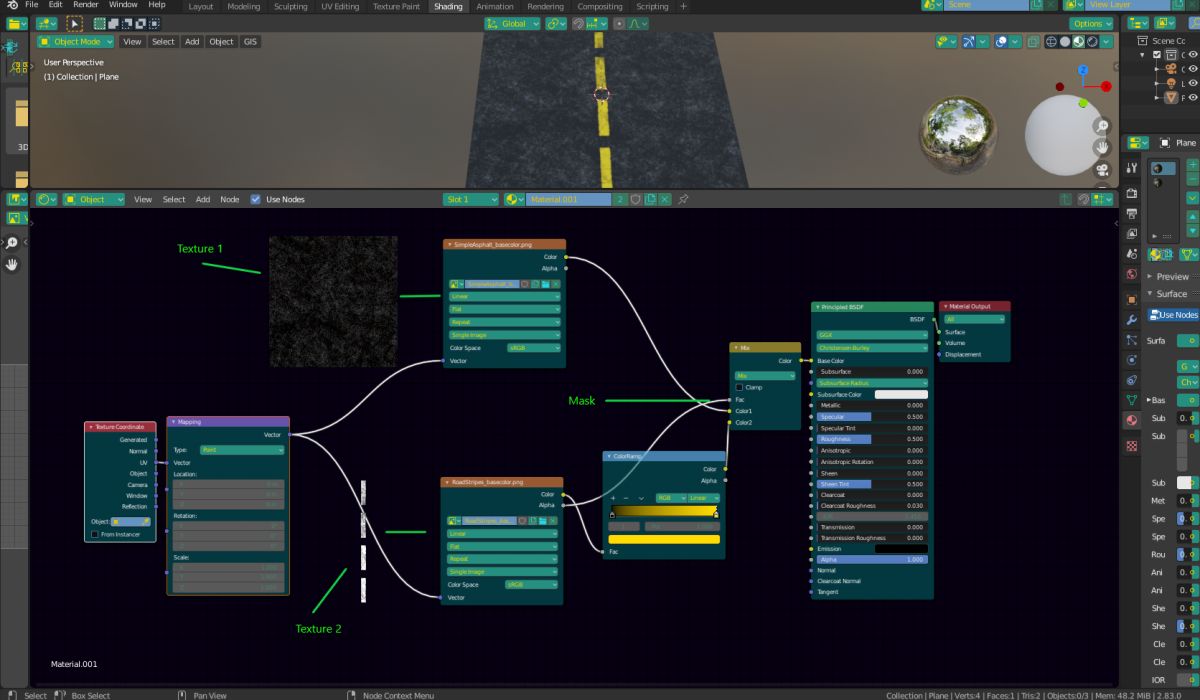Switch viewport shading to wireframe

[1052, 42]
